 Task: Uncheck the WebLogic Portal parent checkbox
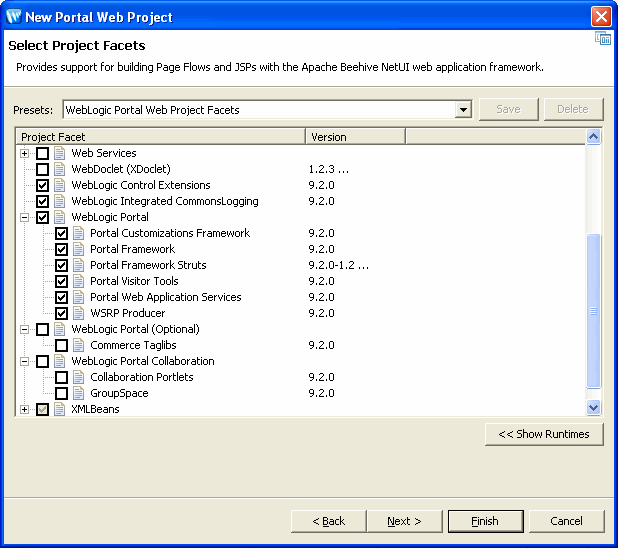[43, 218]
